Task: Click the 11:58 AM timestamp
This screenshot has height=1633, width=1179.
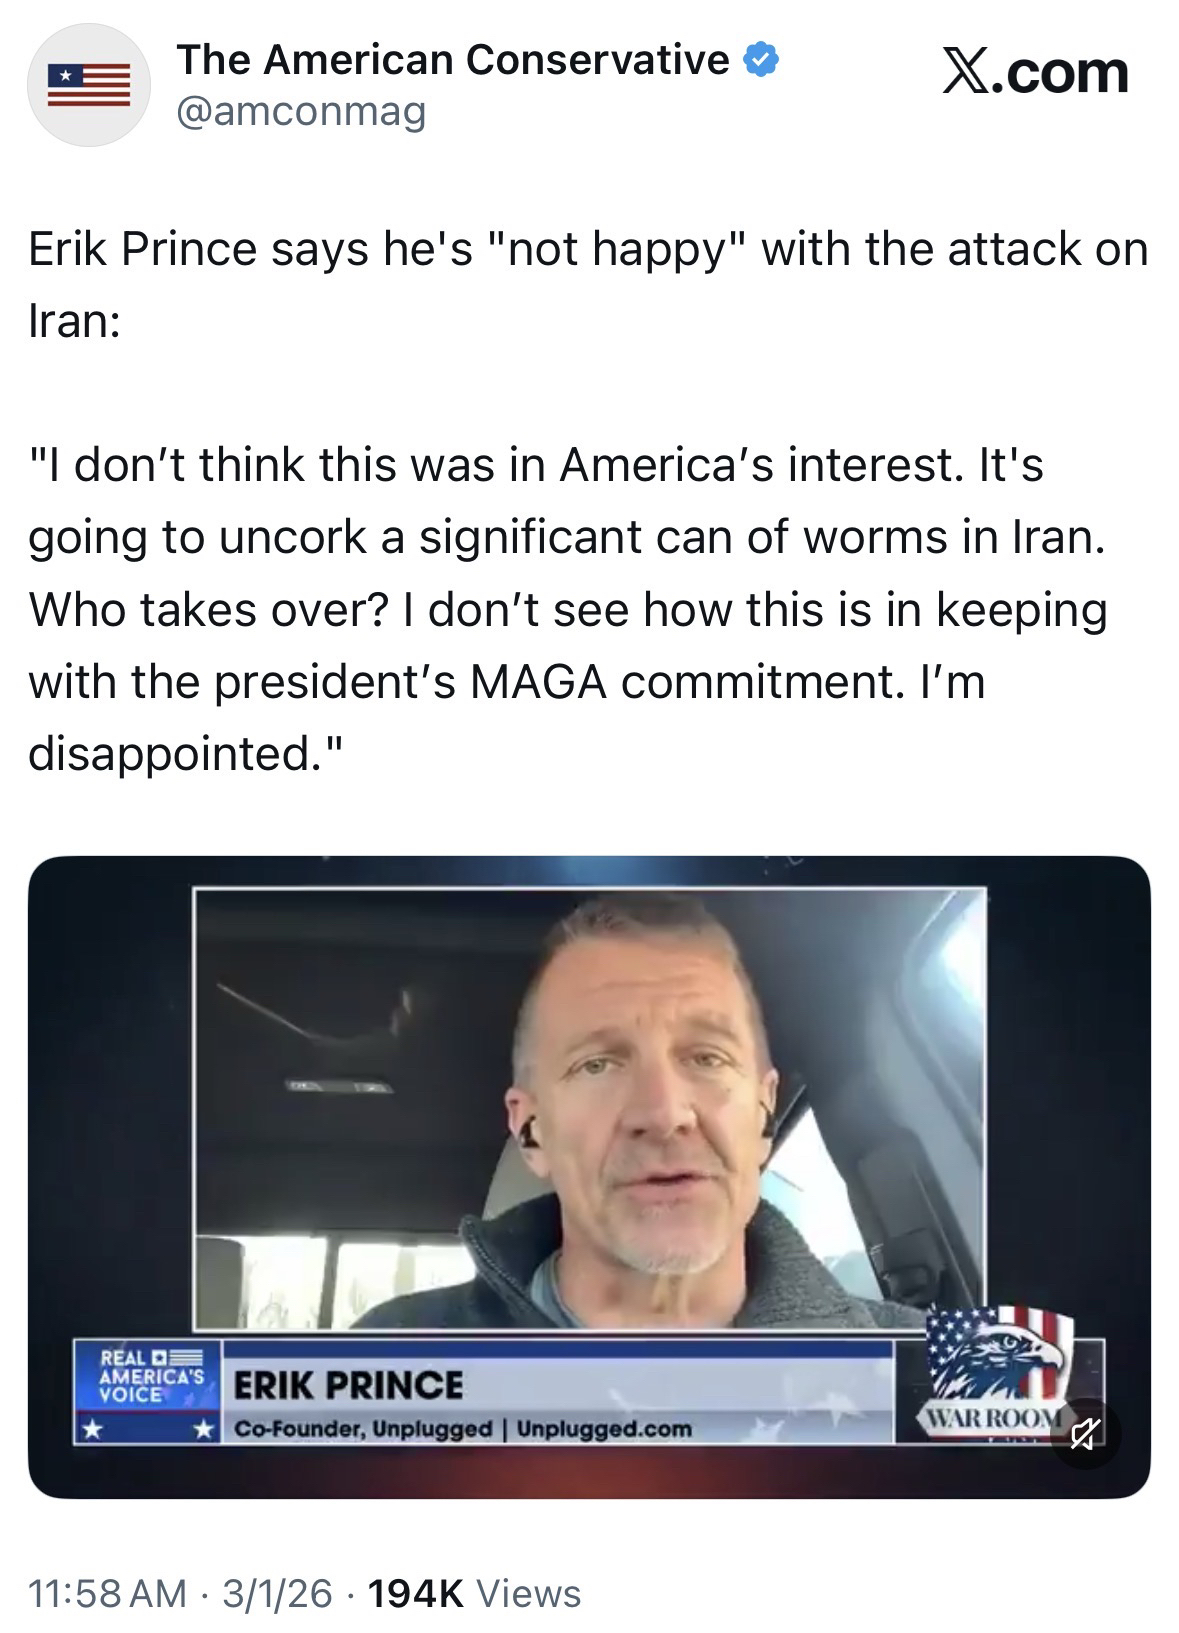Action: 108,1593
